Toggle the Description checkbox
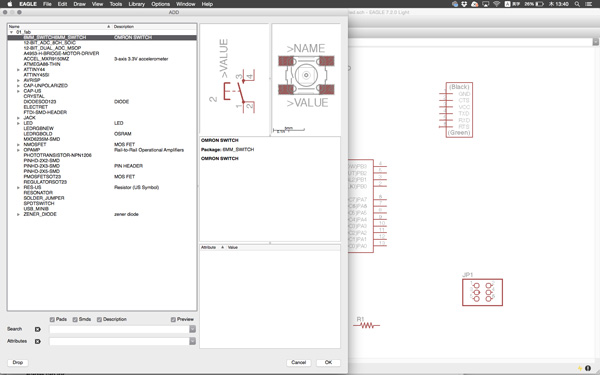 click(x=99, y=320)
